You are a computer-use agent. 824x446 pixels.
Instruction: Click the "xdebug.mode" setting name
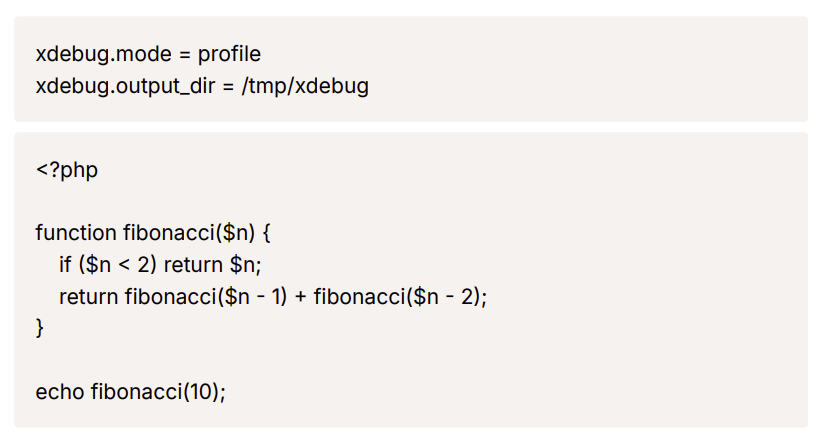tap(104, 55)
